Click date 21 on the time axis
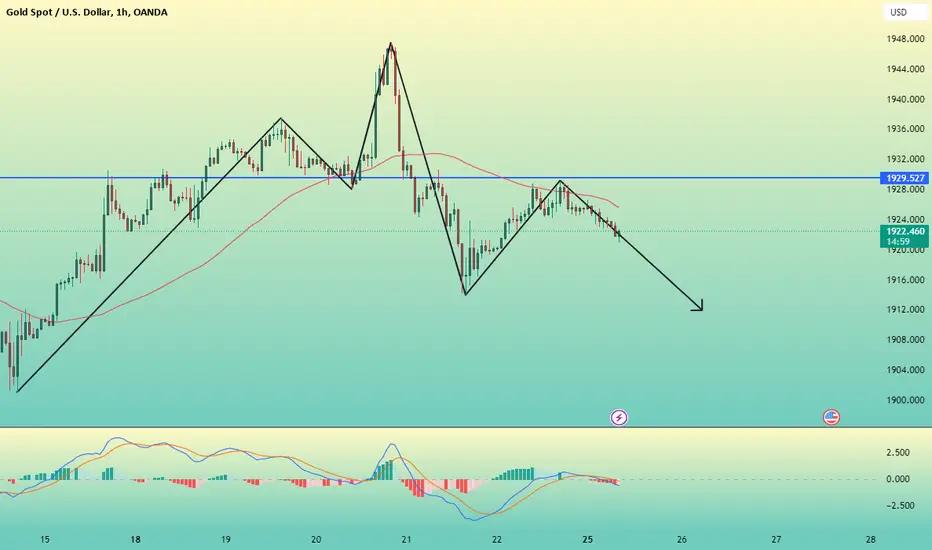This screenshot has height=550, width=932. pyautogui.click(x=407, y=539)
